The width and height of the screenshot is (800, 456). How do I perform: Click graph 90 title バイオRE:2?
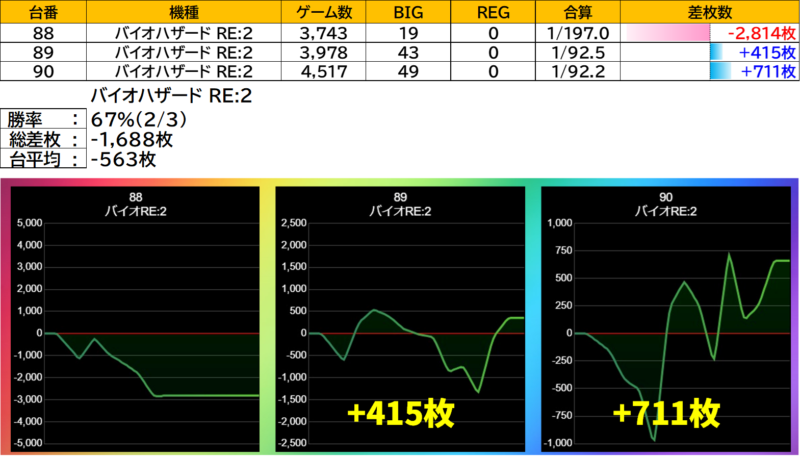(666, 211)
